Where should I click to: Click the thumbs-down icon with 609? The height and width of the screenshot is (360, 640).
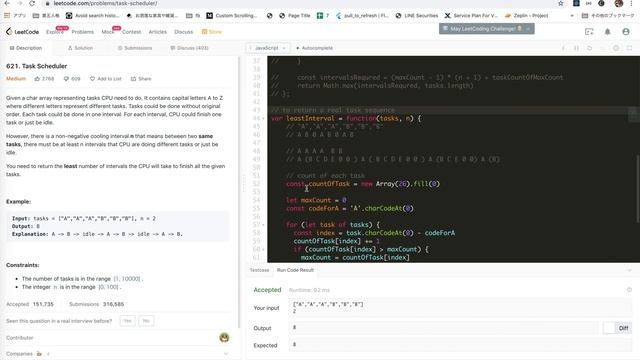coord(66,79)
